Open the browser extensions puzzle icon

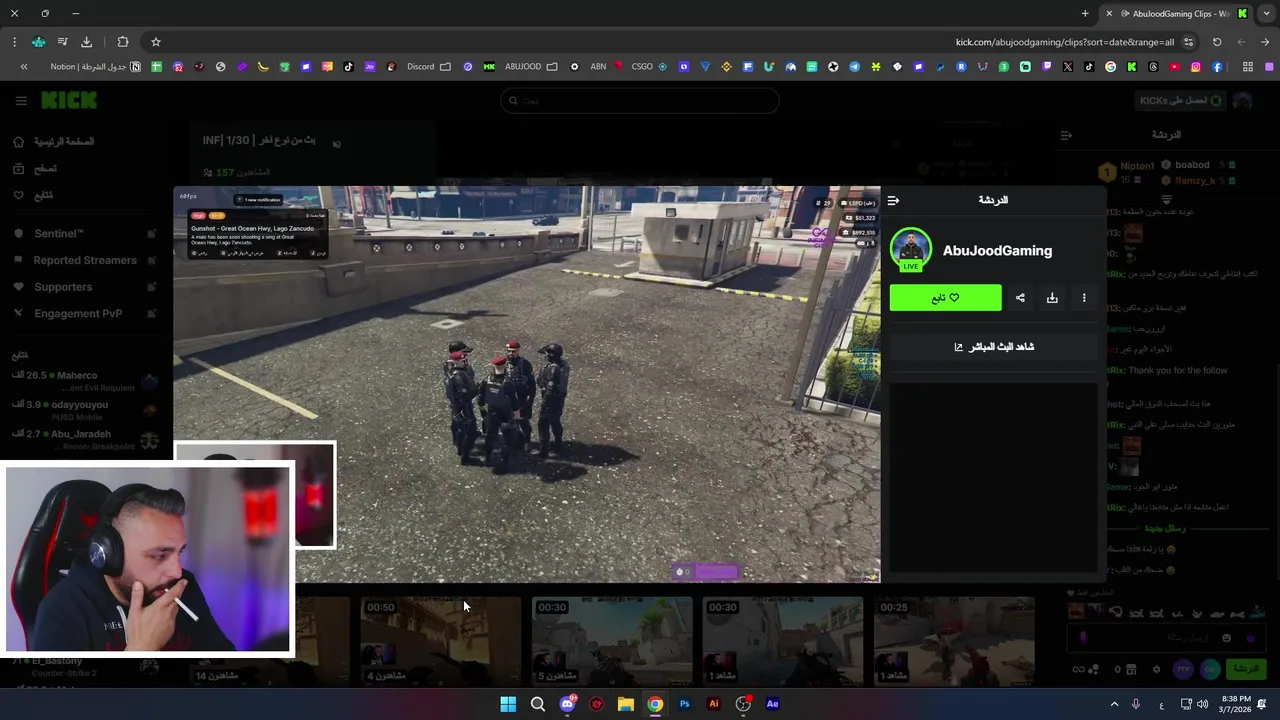[123, 42]
